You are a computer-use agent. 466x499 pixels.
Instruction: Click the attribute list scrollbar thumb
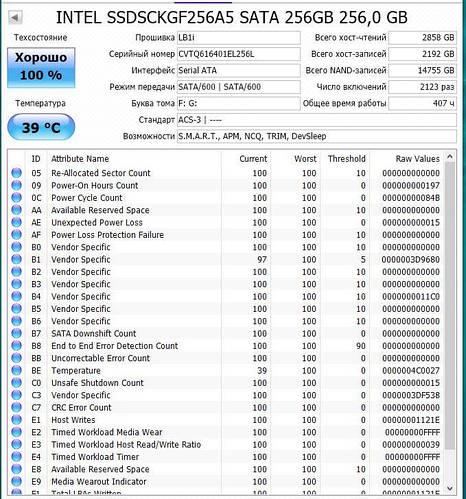[449, 305]
